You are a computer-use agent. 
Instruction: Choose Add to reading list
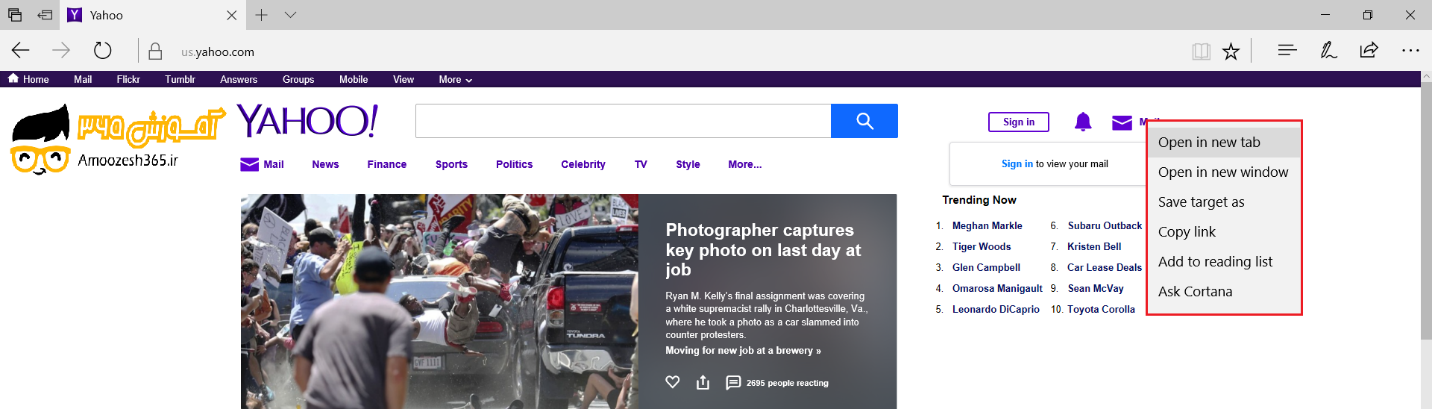click(1224, 262)
